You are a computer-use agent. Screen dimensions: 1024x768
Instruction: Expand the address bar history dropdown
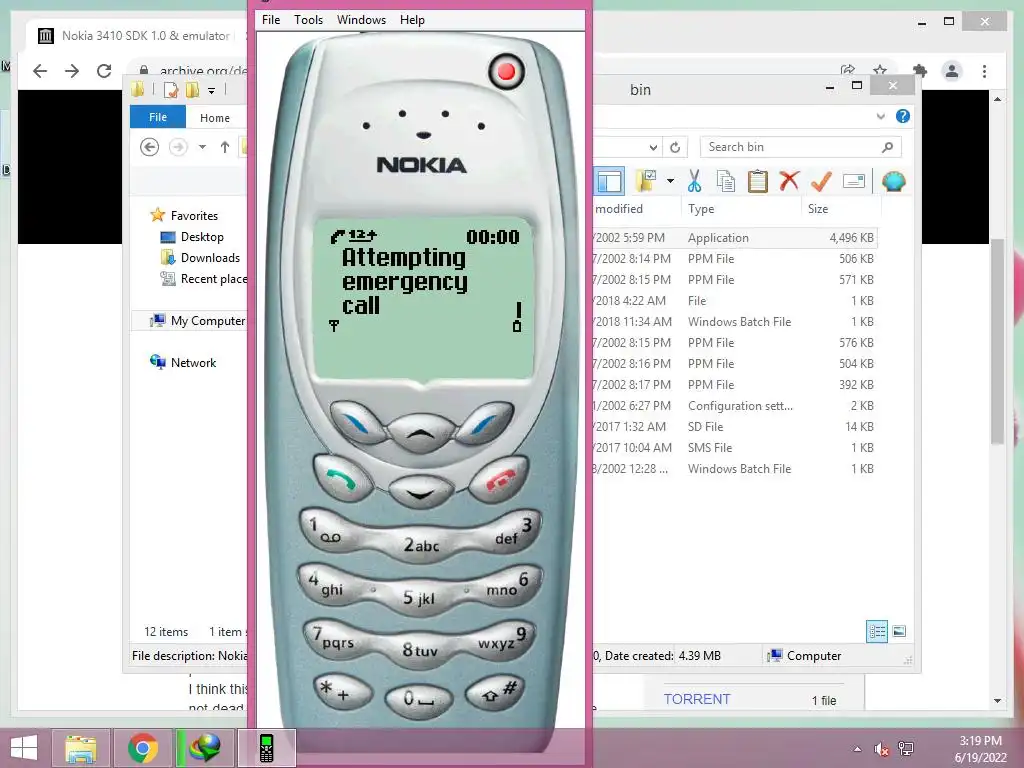point(653,147)
